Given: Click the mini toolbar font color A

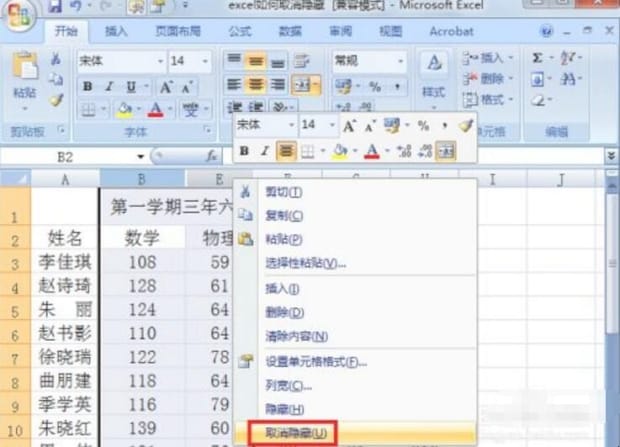Looking at the screenshot, I should tap(371, 151).
